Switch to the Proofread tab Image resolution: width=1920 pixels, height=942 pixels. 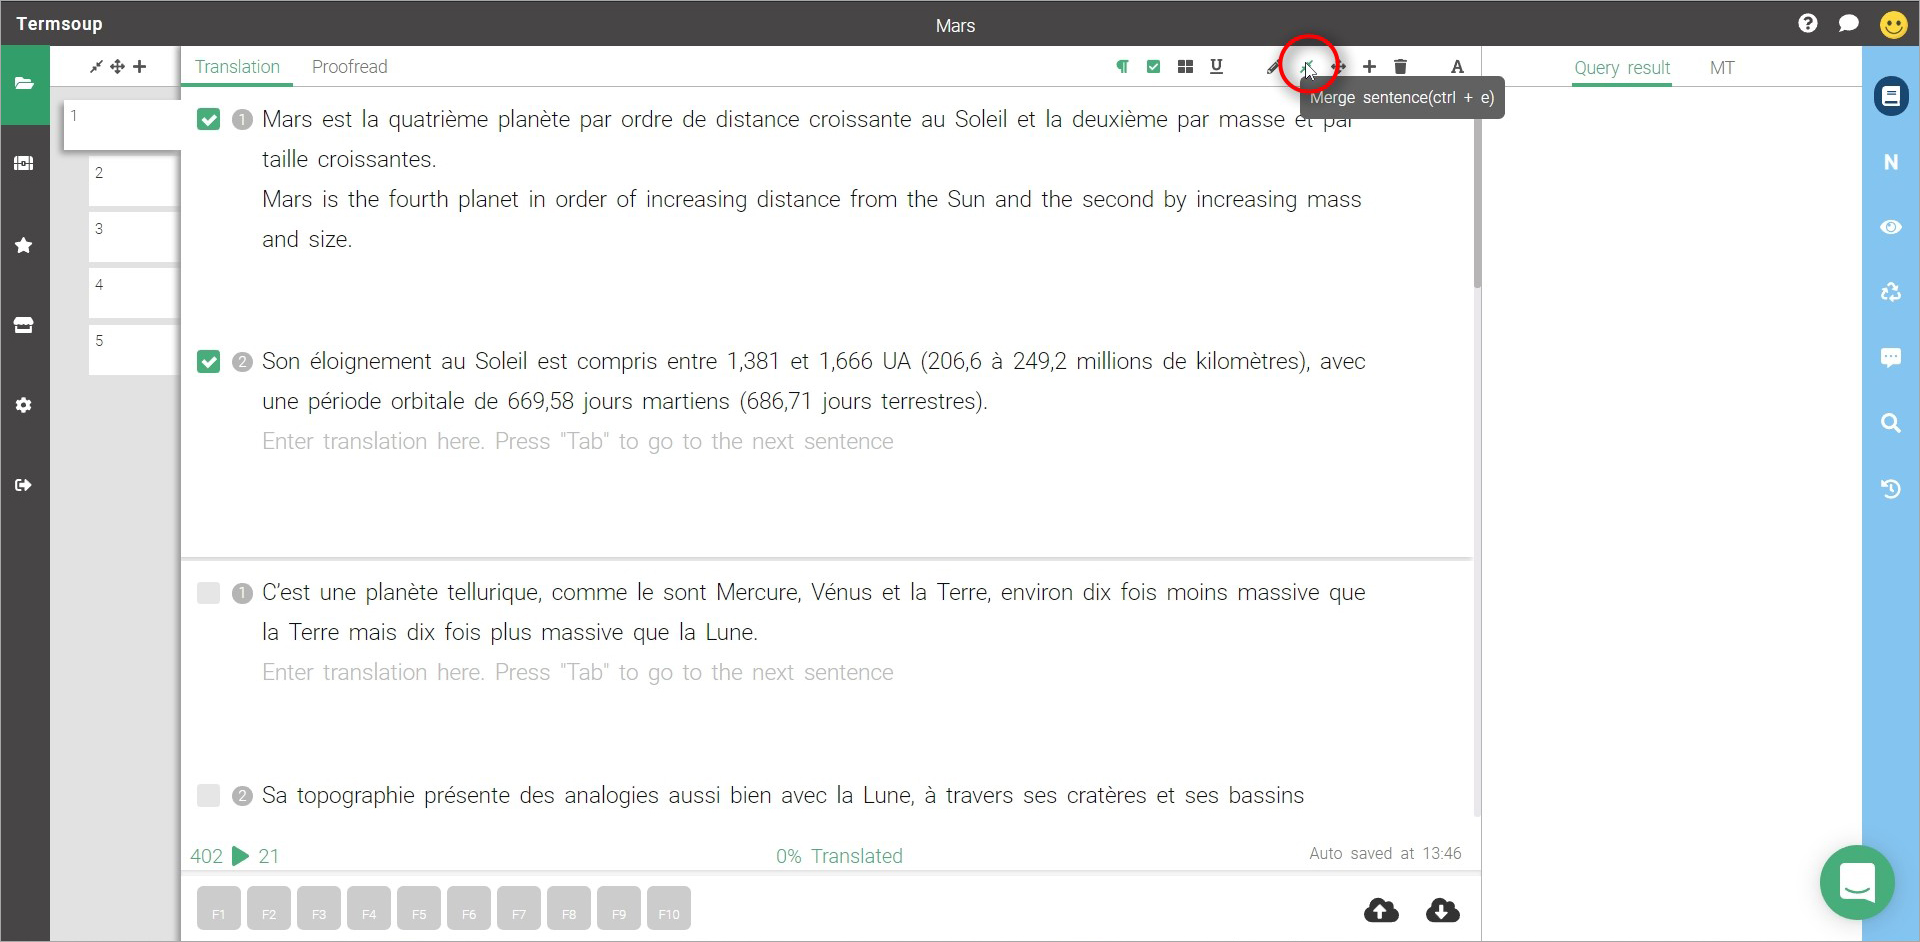[x=349, y=67]
